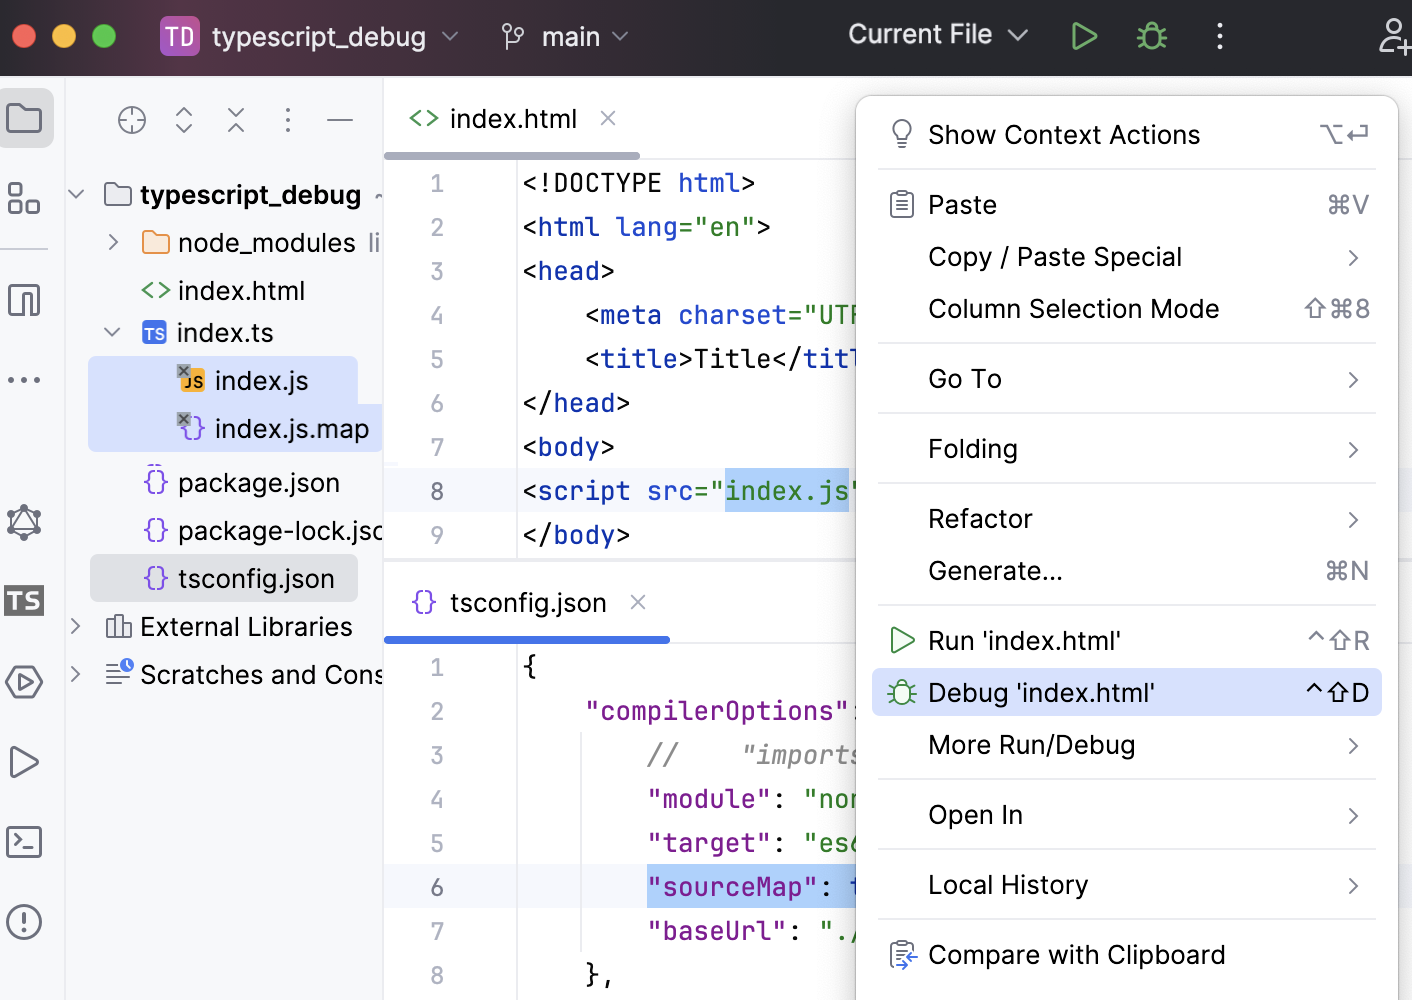The image size is (1412, 1000).
Task: Switch to the tsconfig.json tab
Action: pyautogui.click(x=527, y=602)
